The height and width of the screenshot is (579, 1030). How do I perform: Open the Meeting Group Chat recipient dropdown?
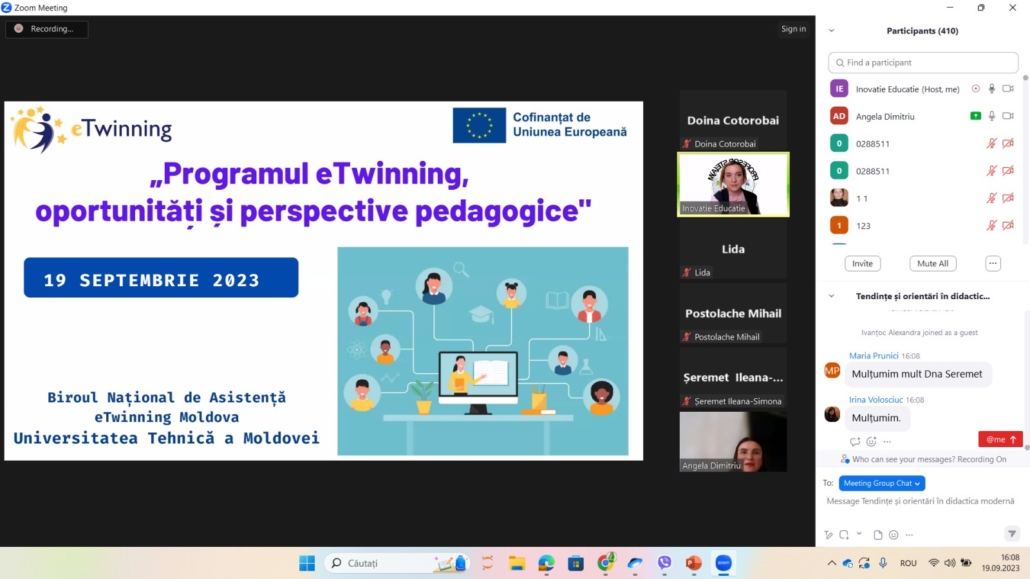coord(881,483)
